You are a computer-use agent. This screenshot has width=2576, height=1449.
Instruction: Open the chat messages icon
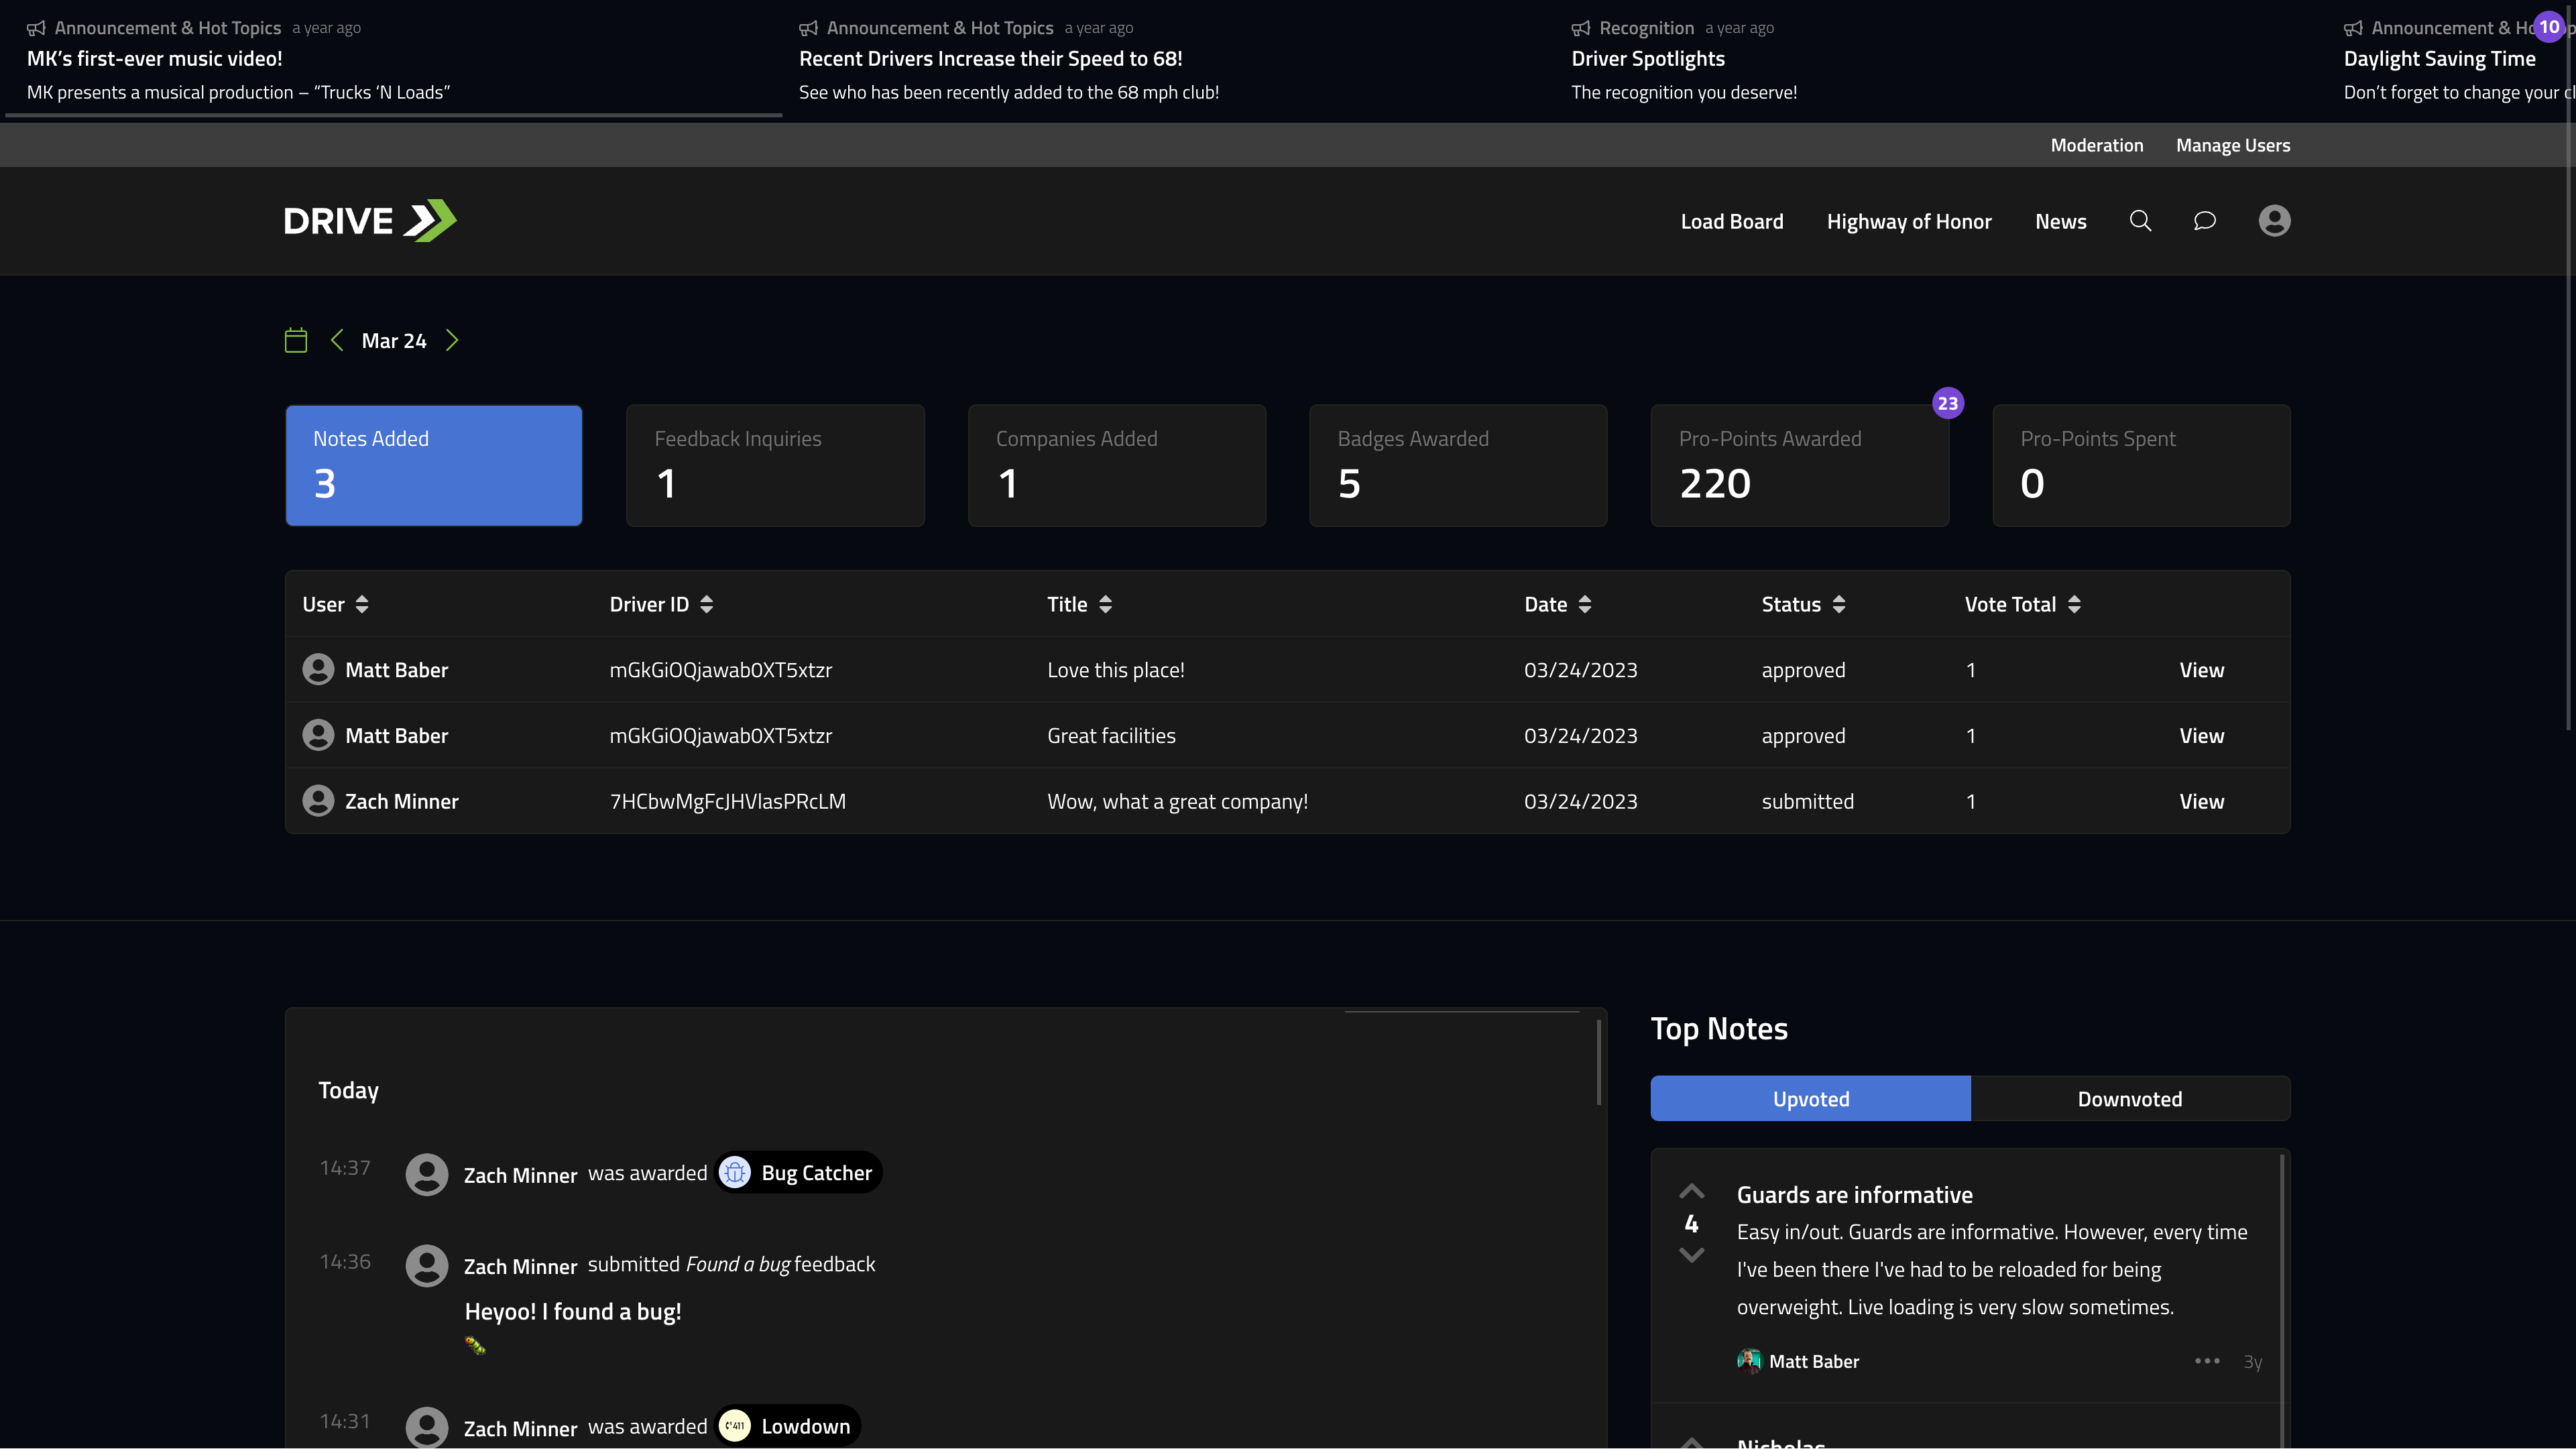coord(2205,220)
